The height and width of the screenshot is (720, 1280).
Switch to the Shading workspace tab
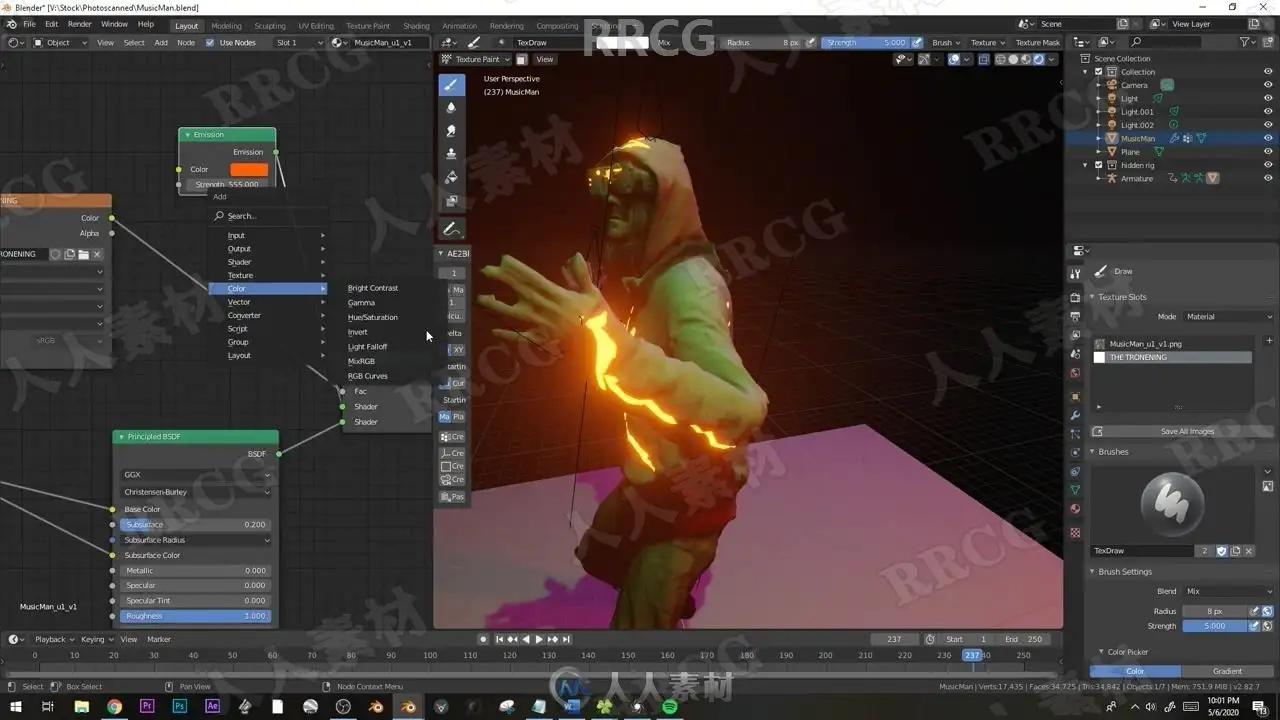[x=416, y=25]
